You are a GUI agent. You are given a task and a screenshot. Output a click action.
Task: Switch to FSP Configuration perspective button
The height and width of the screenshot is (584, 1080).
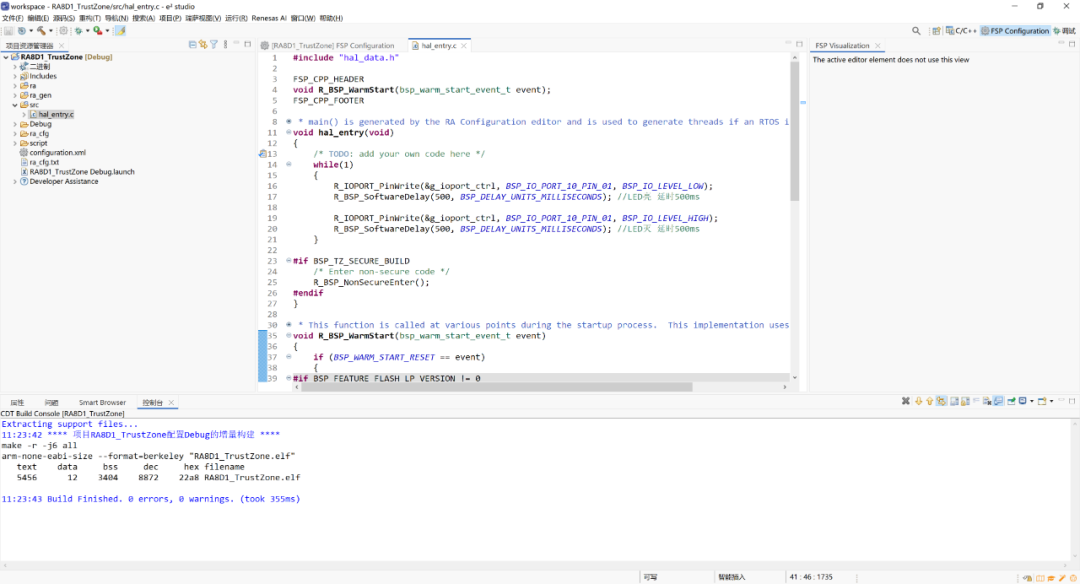point(1015,30)
